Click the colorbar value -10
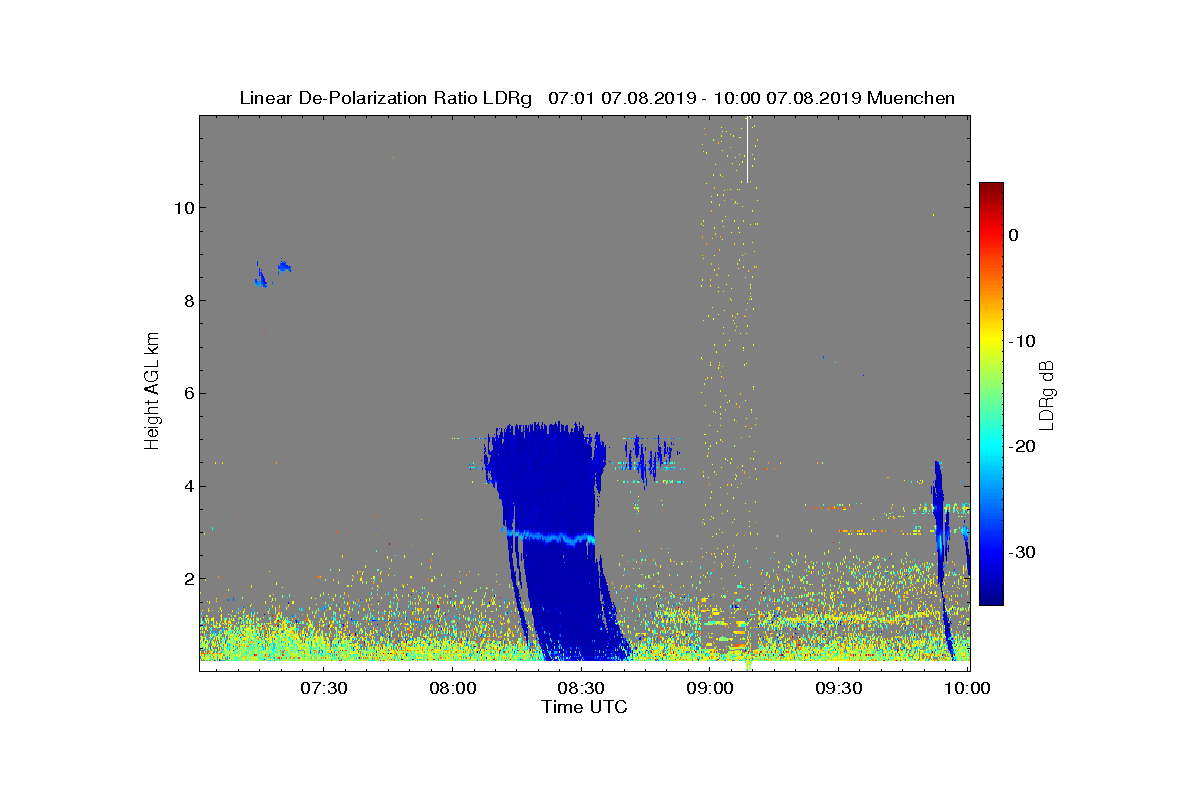 [x=1022, y=341]
